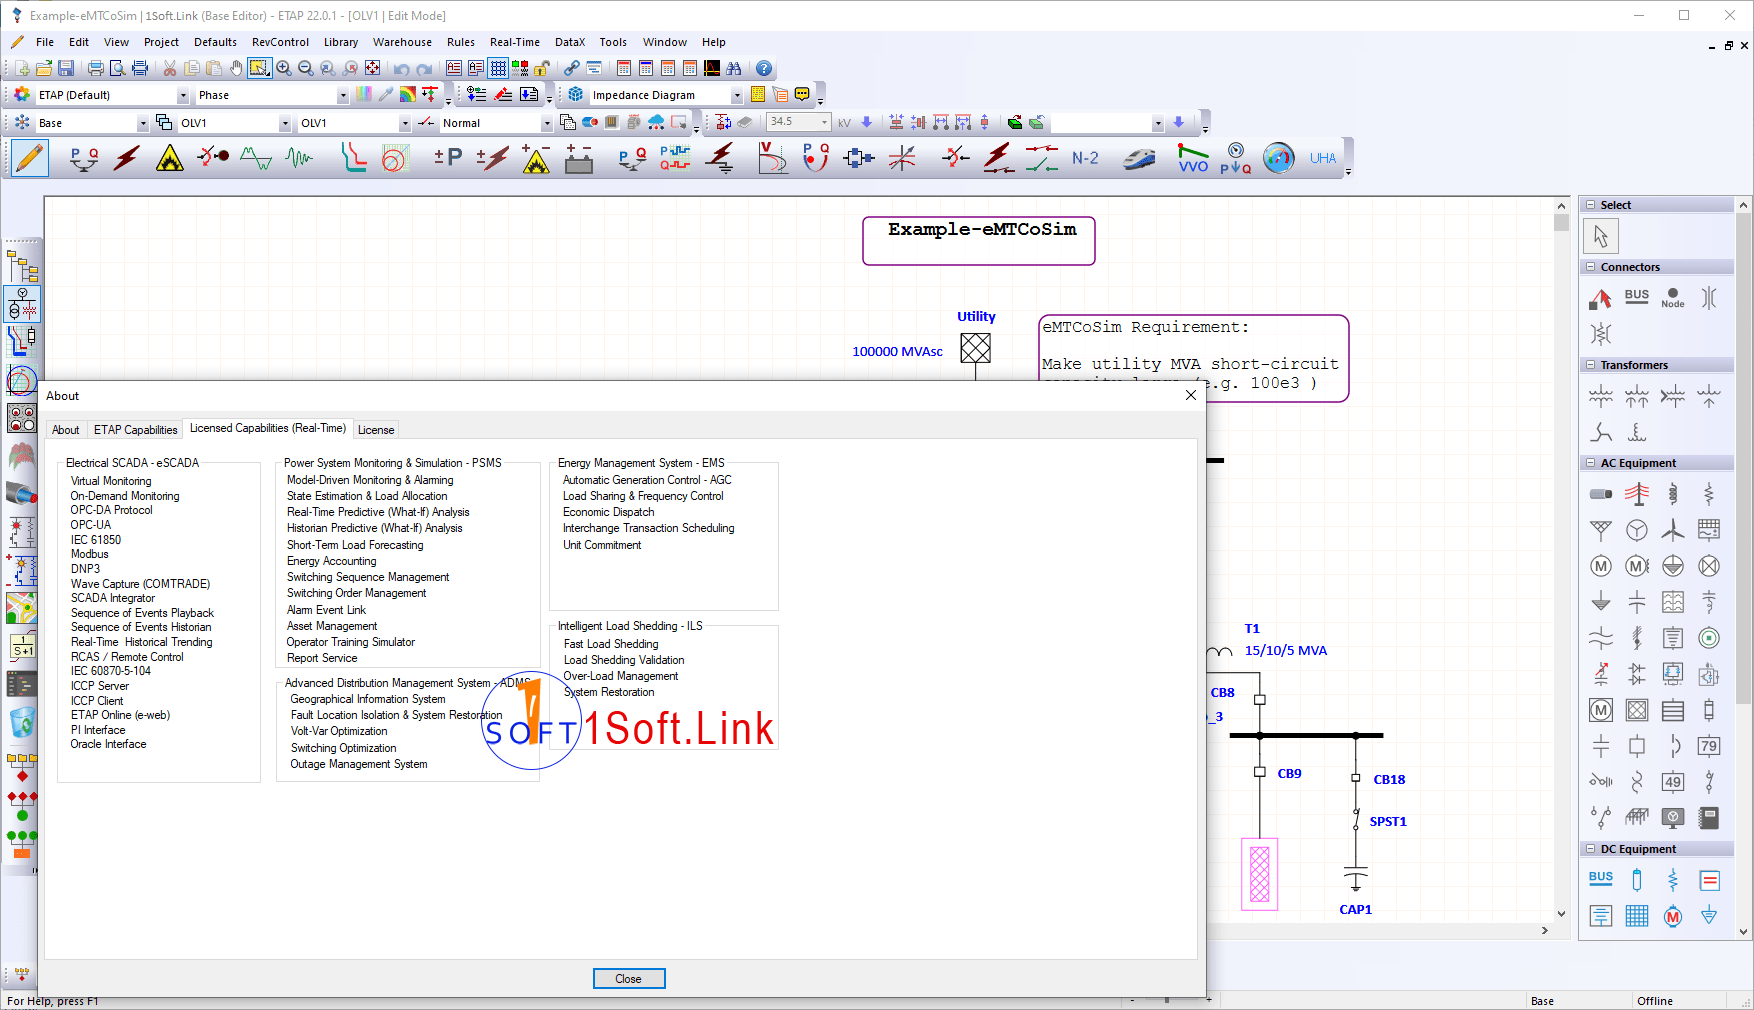The height and width of the screenshot is (1010, 1754).
Task: Click Volt-Var Optimization in ADMS list
Action: (339, 732)
